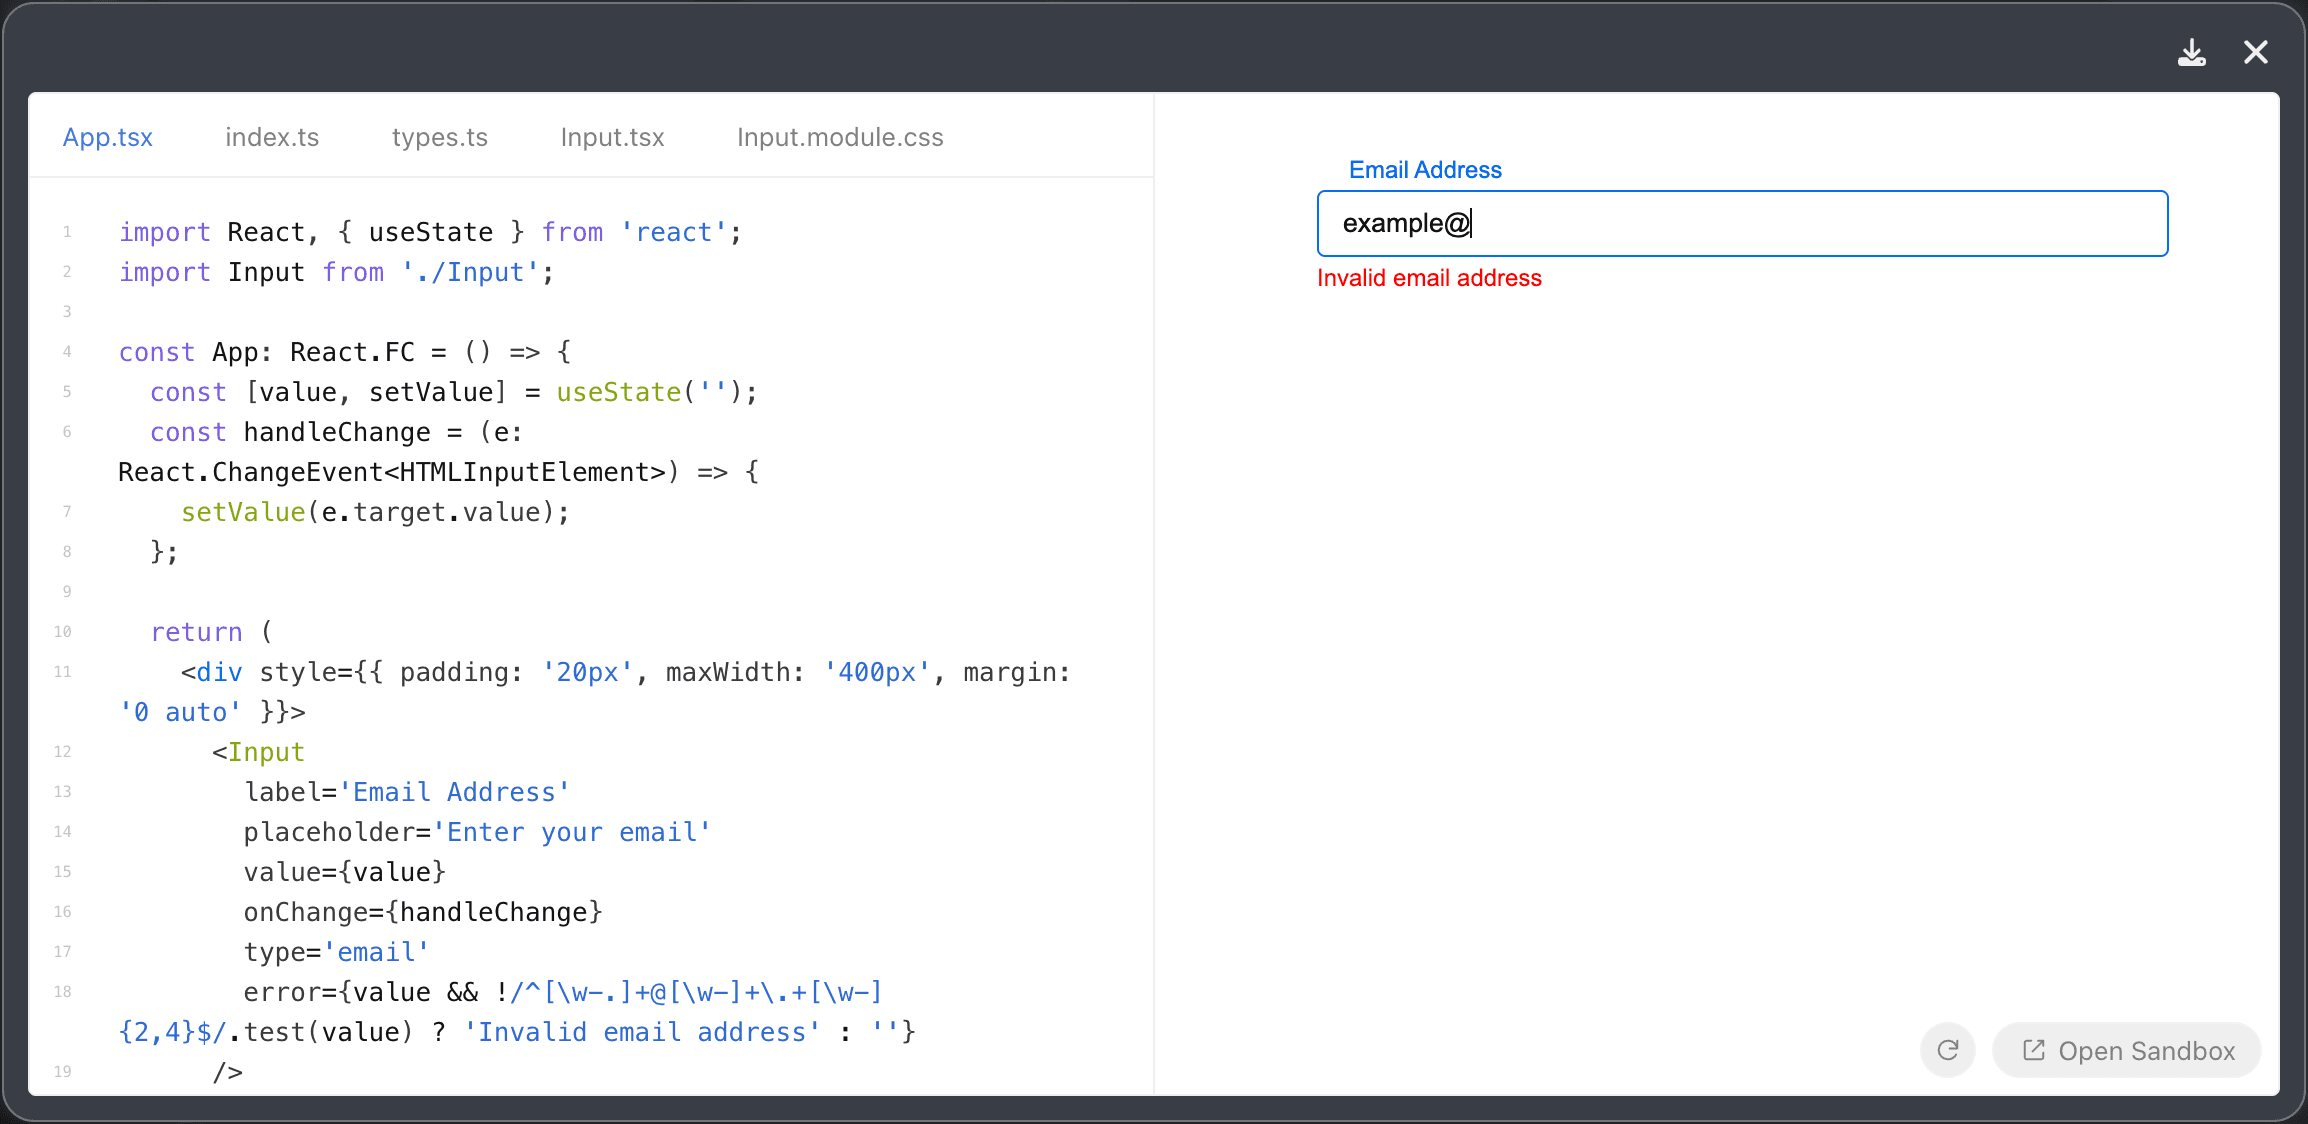Select the App.tsx tab
The height and width of the screenshot is (1124, 2308).
[x=108, y=137]
